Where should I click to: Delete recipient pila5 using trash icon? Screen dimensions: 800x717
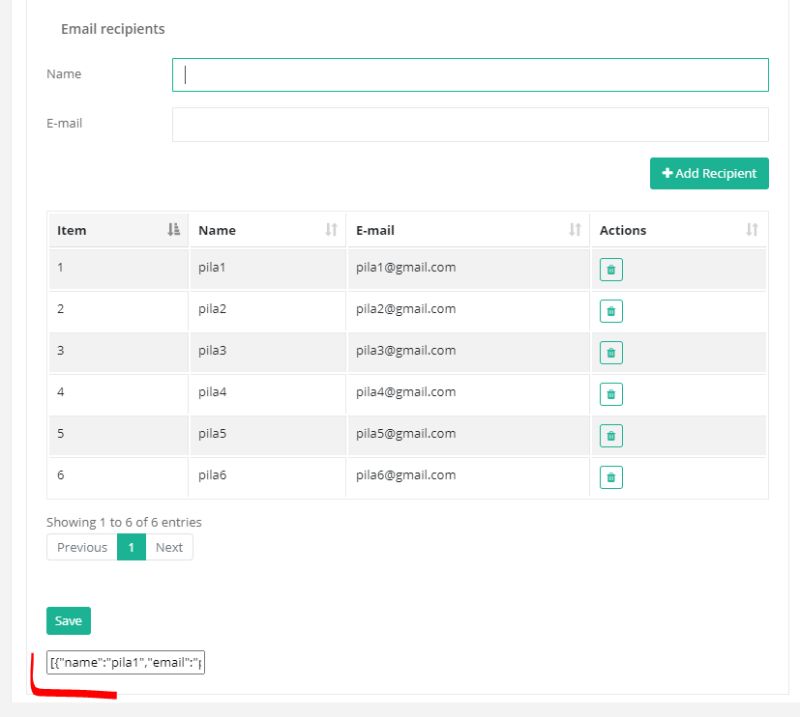(610, 435)
